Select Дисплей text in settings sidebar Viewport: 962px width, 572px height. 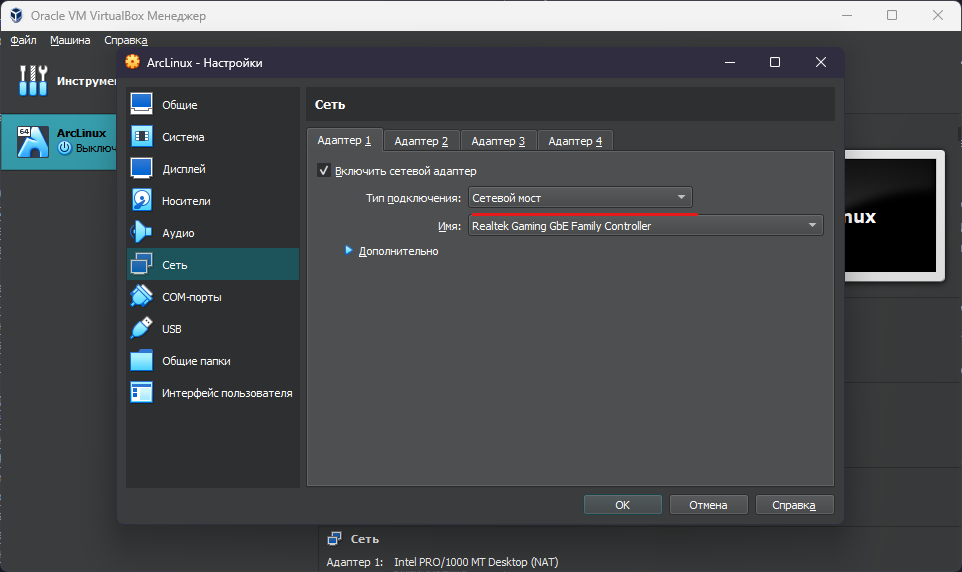[x=183, y=169]
